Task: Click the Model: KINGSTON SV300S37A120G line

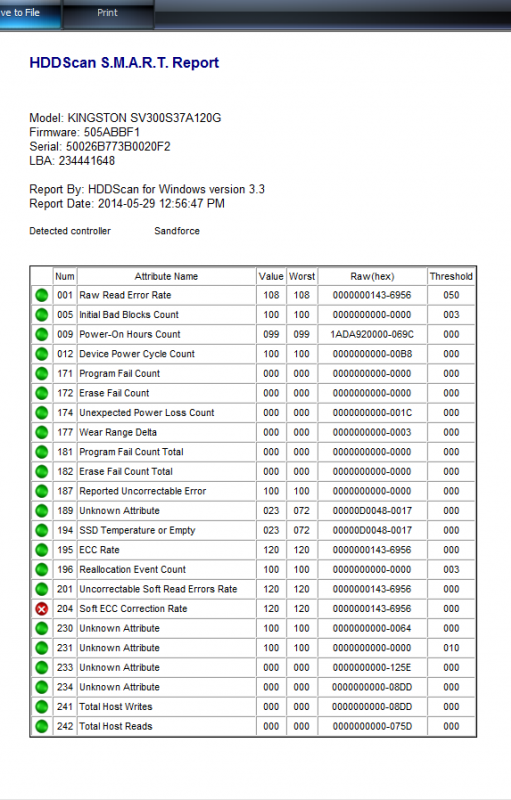Action: tap(125, 118)
